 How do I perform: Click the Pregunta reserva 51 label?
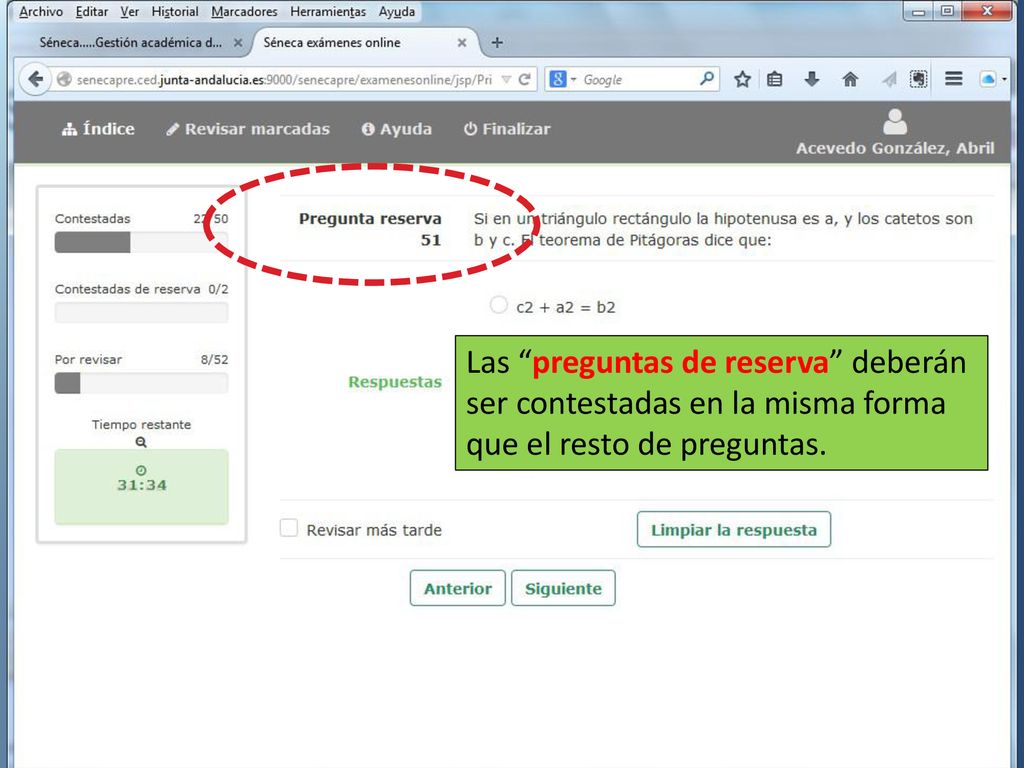click(x=370, y=229)
